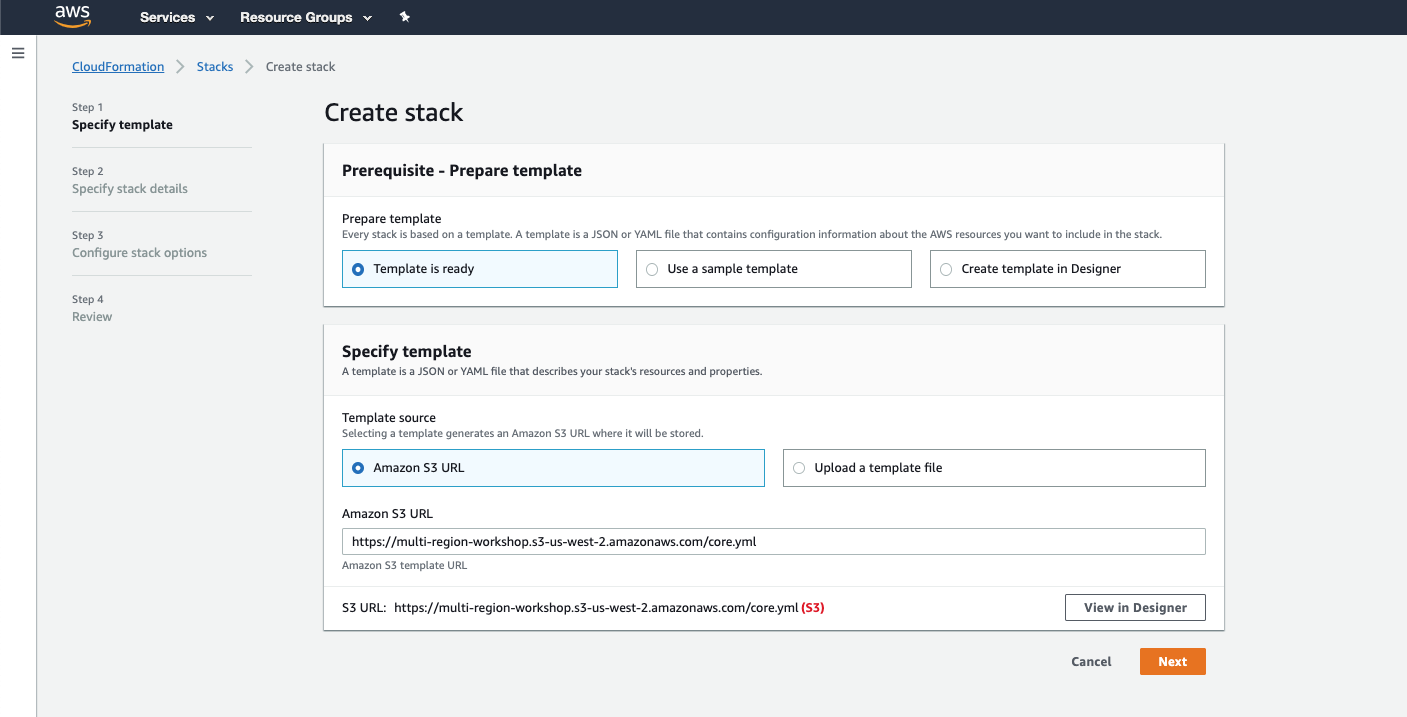The height and width of the screenshot is (717, 1407).
Task: Click into the Amazon S3 URL input field
Action: pos(774,541)
